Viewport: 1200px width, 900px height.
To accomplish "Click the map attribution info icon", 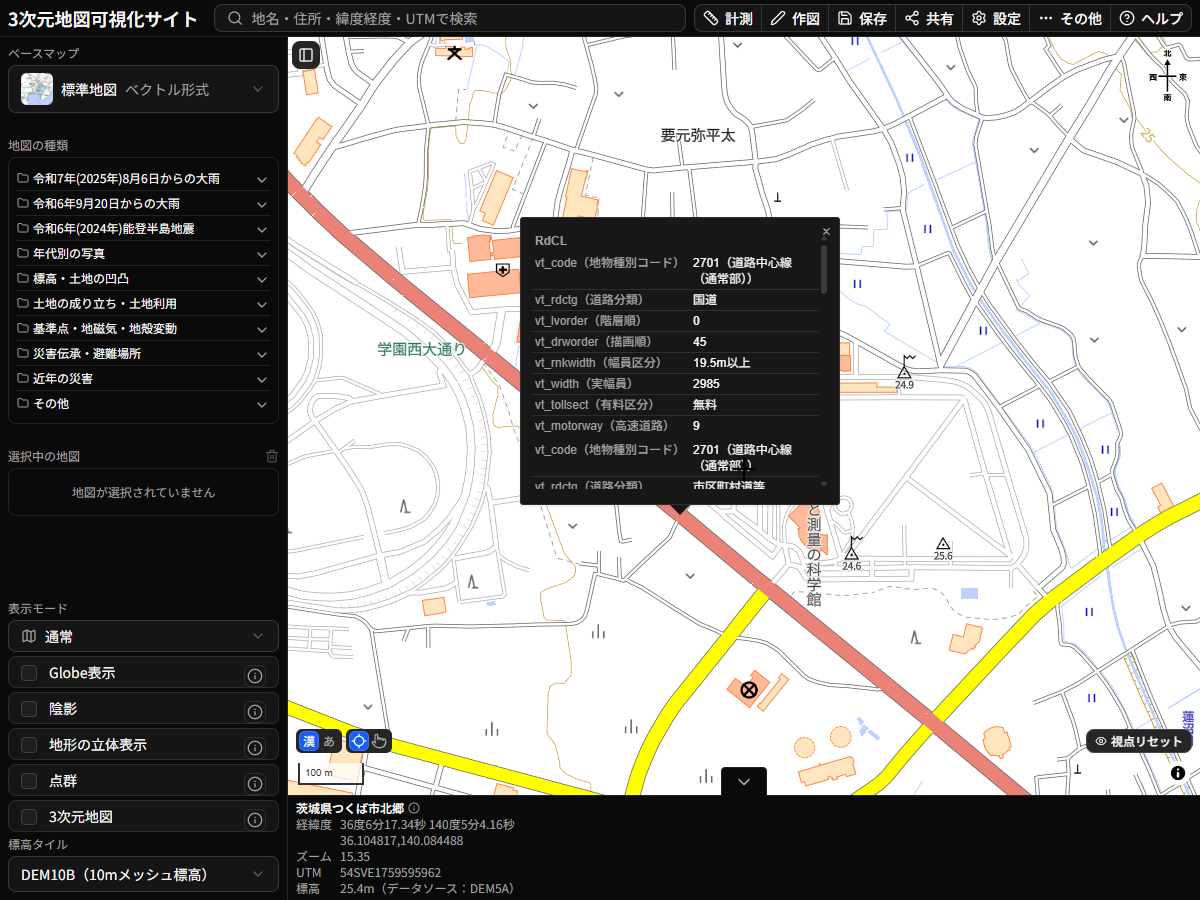I will (1178, 773).
